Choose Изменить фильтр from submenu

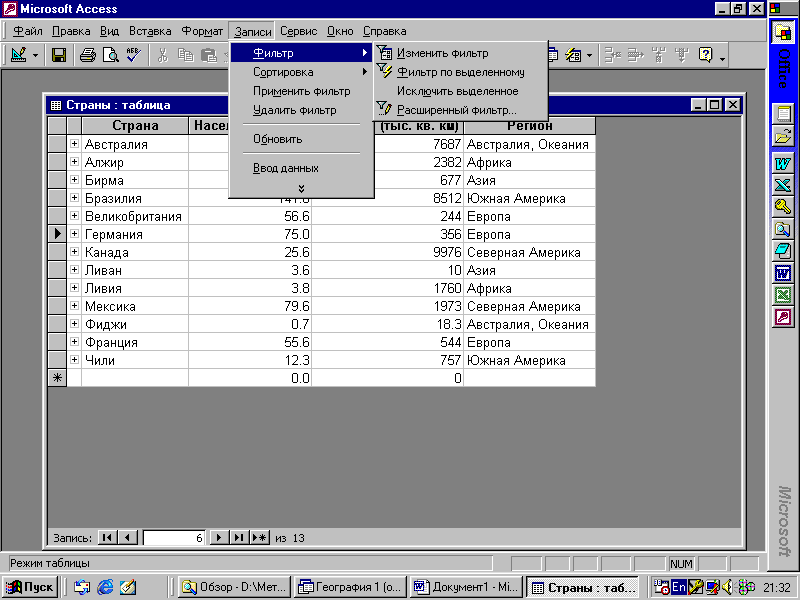click(x=461, y=53)
